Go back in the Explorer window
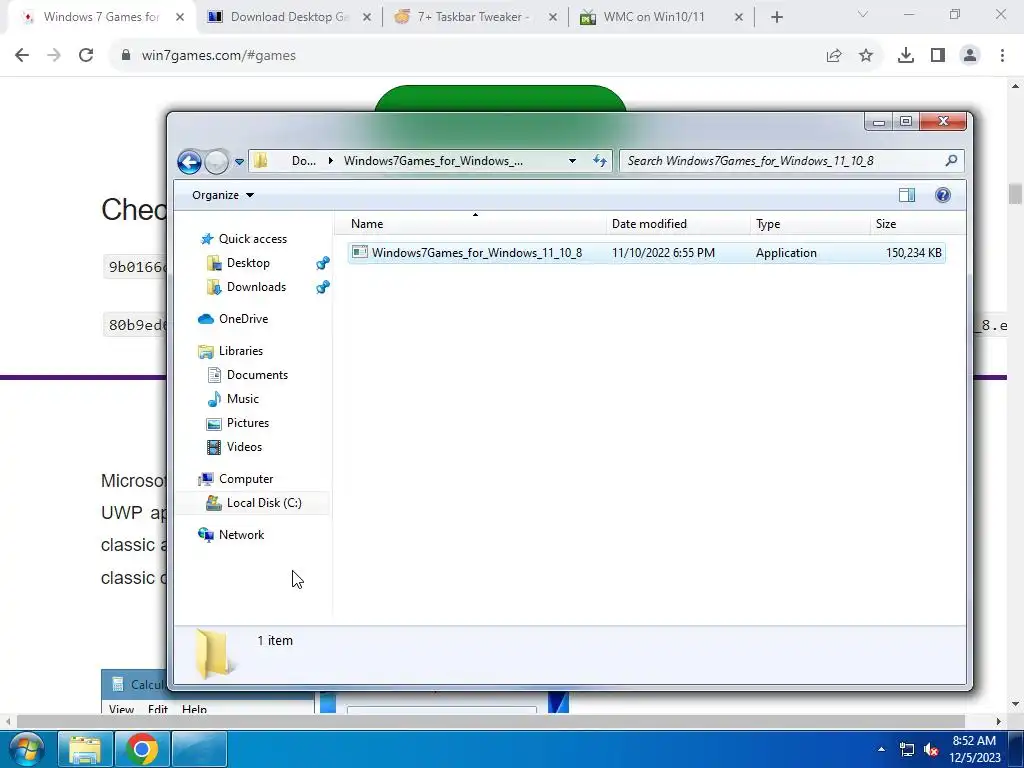 pos(189,162)
